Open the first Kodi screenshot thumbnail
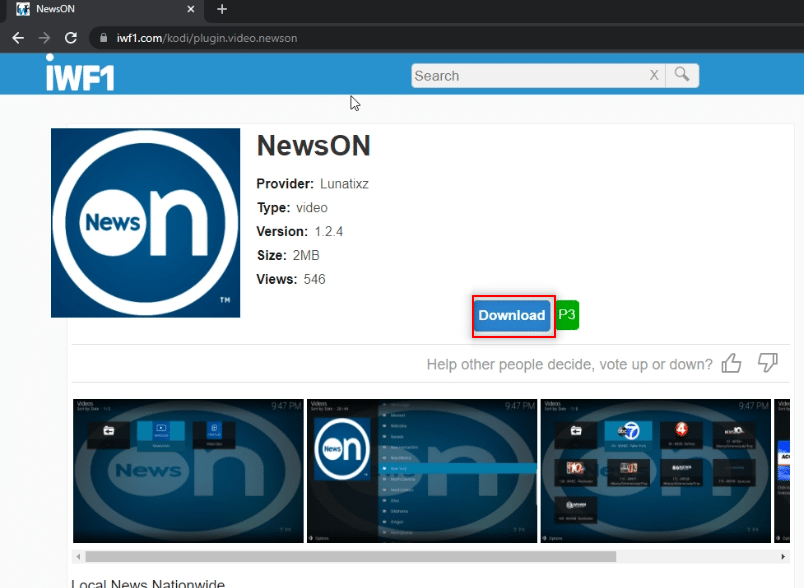The image size is (804, 588). click(x=188, y=471)
